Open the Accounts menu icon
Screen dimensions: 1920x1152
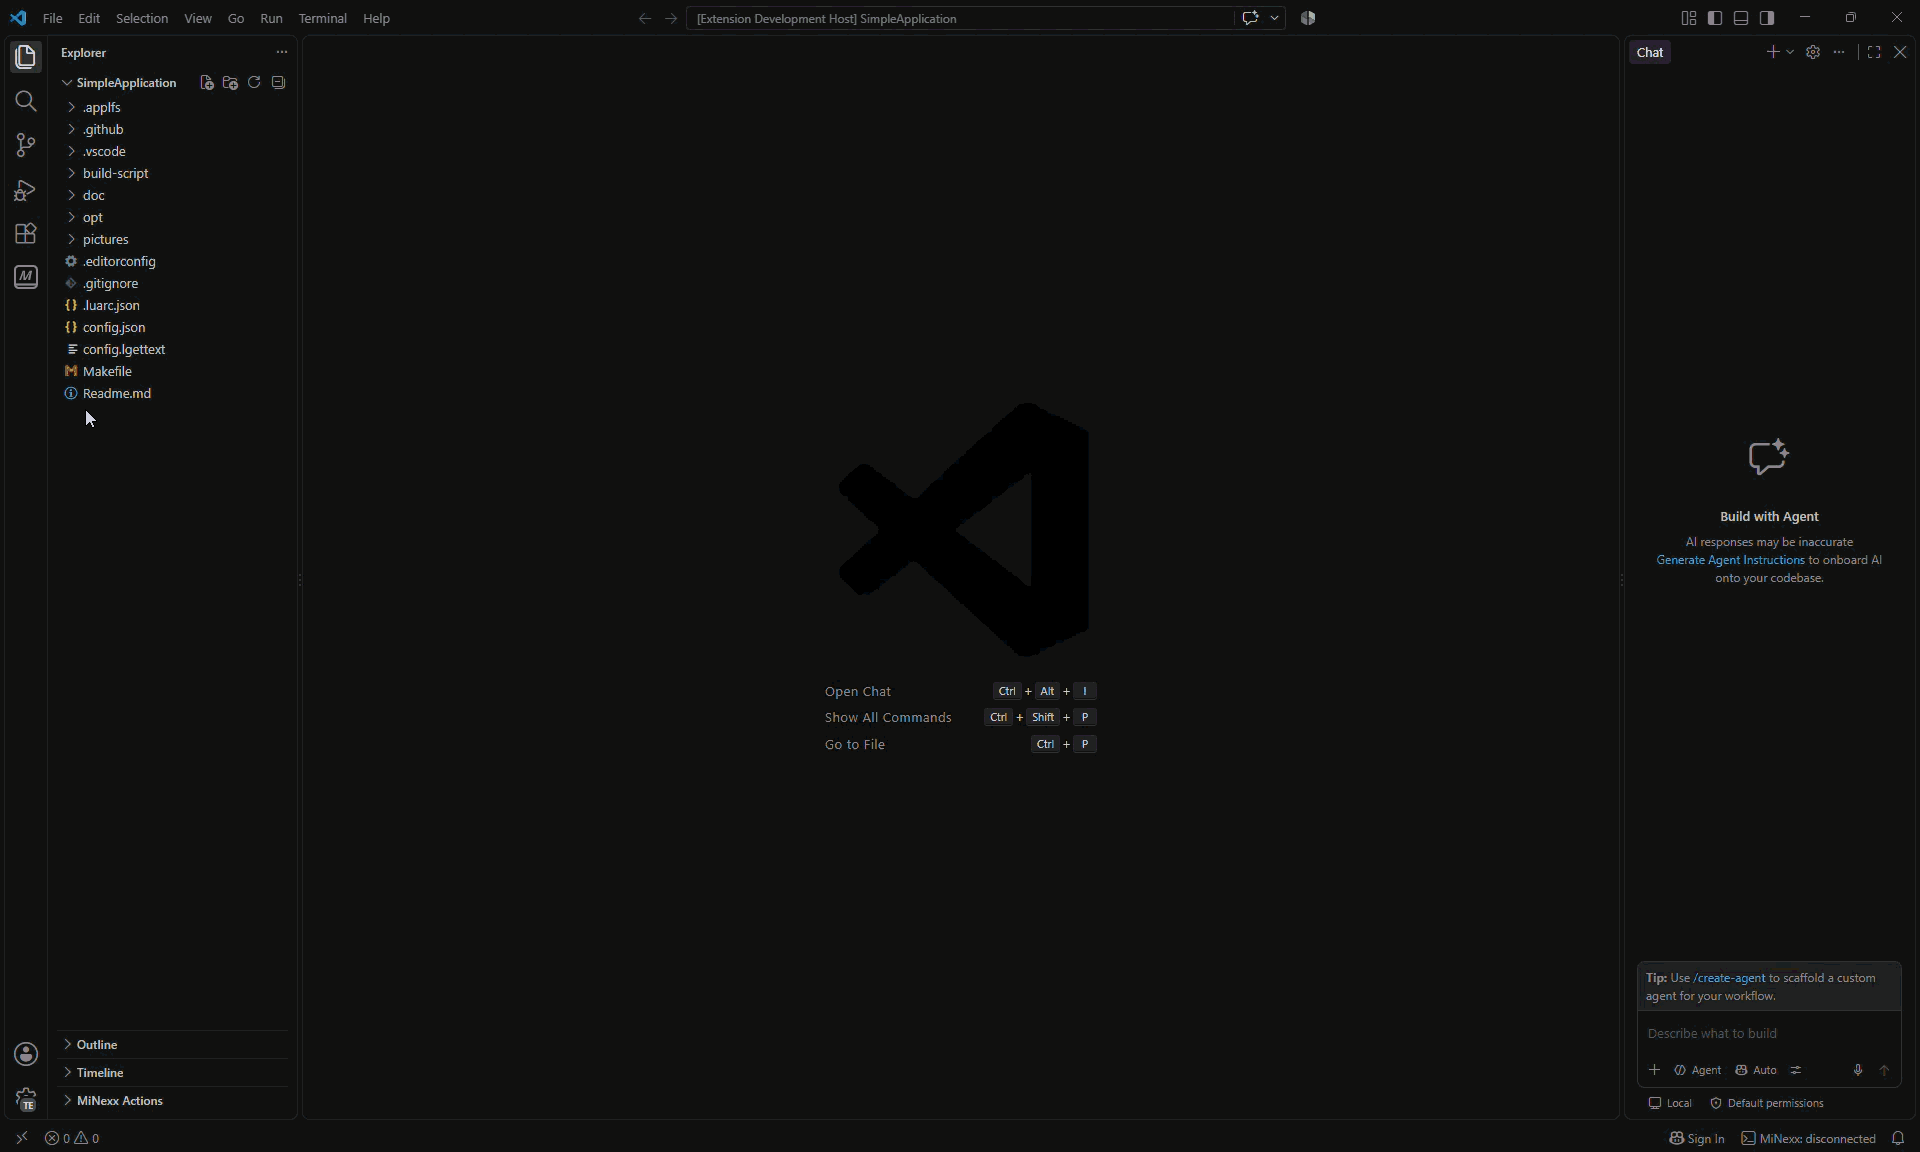26,1054
